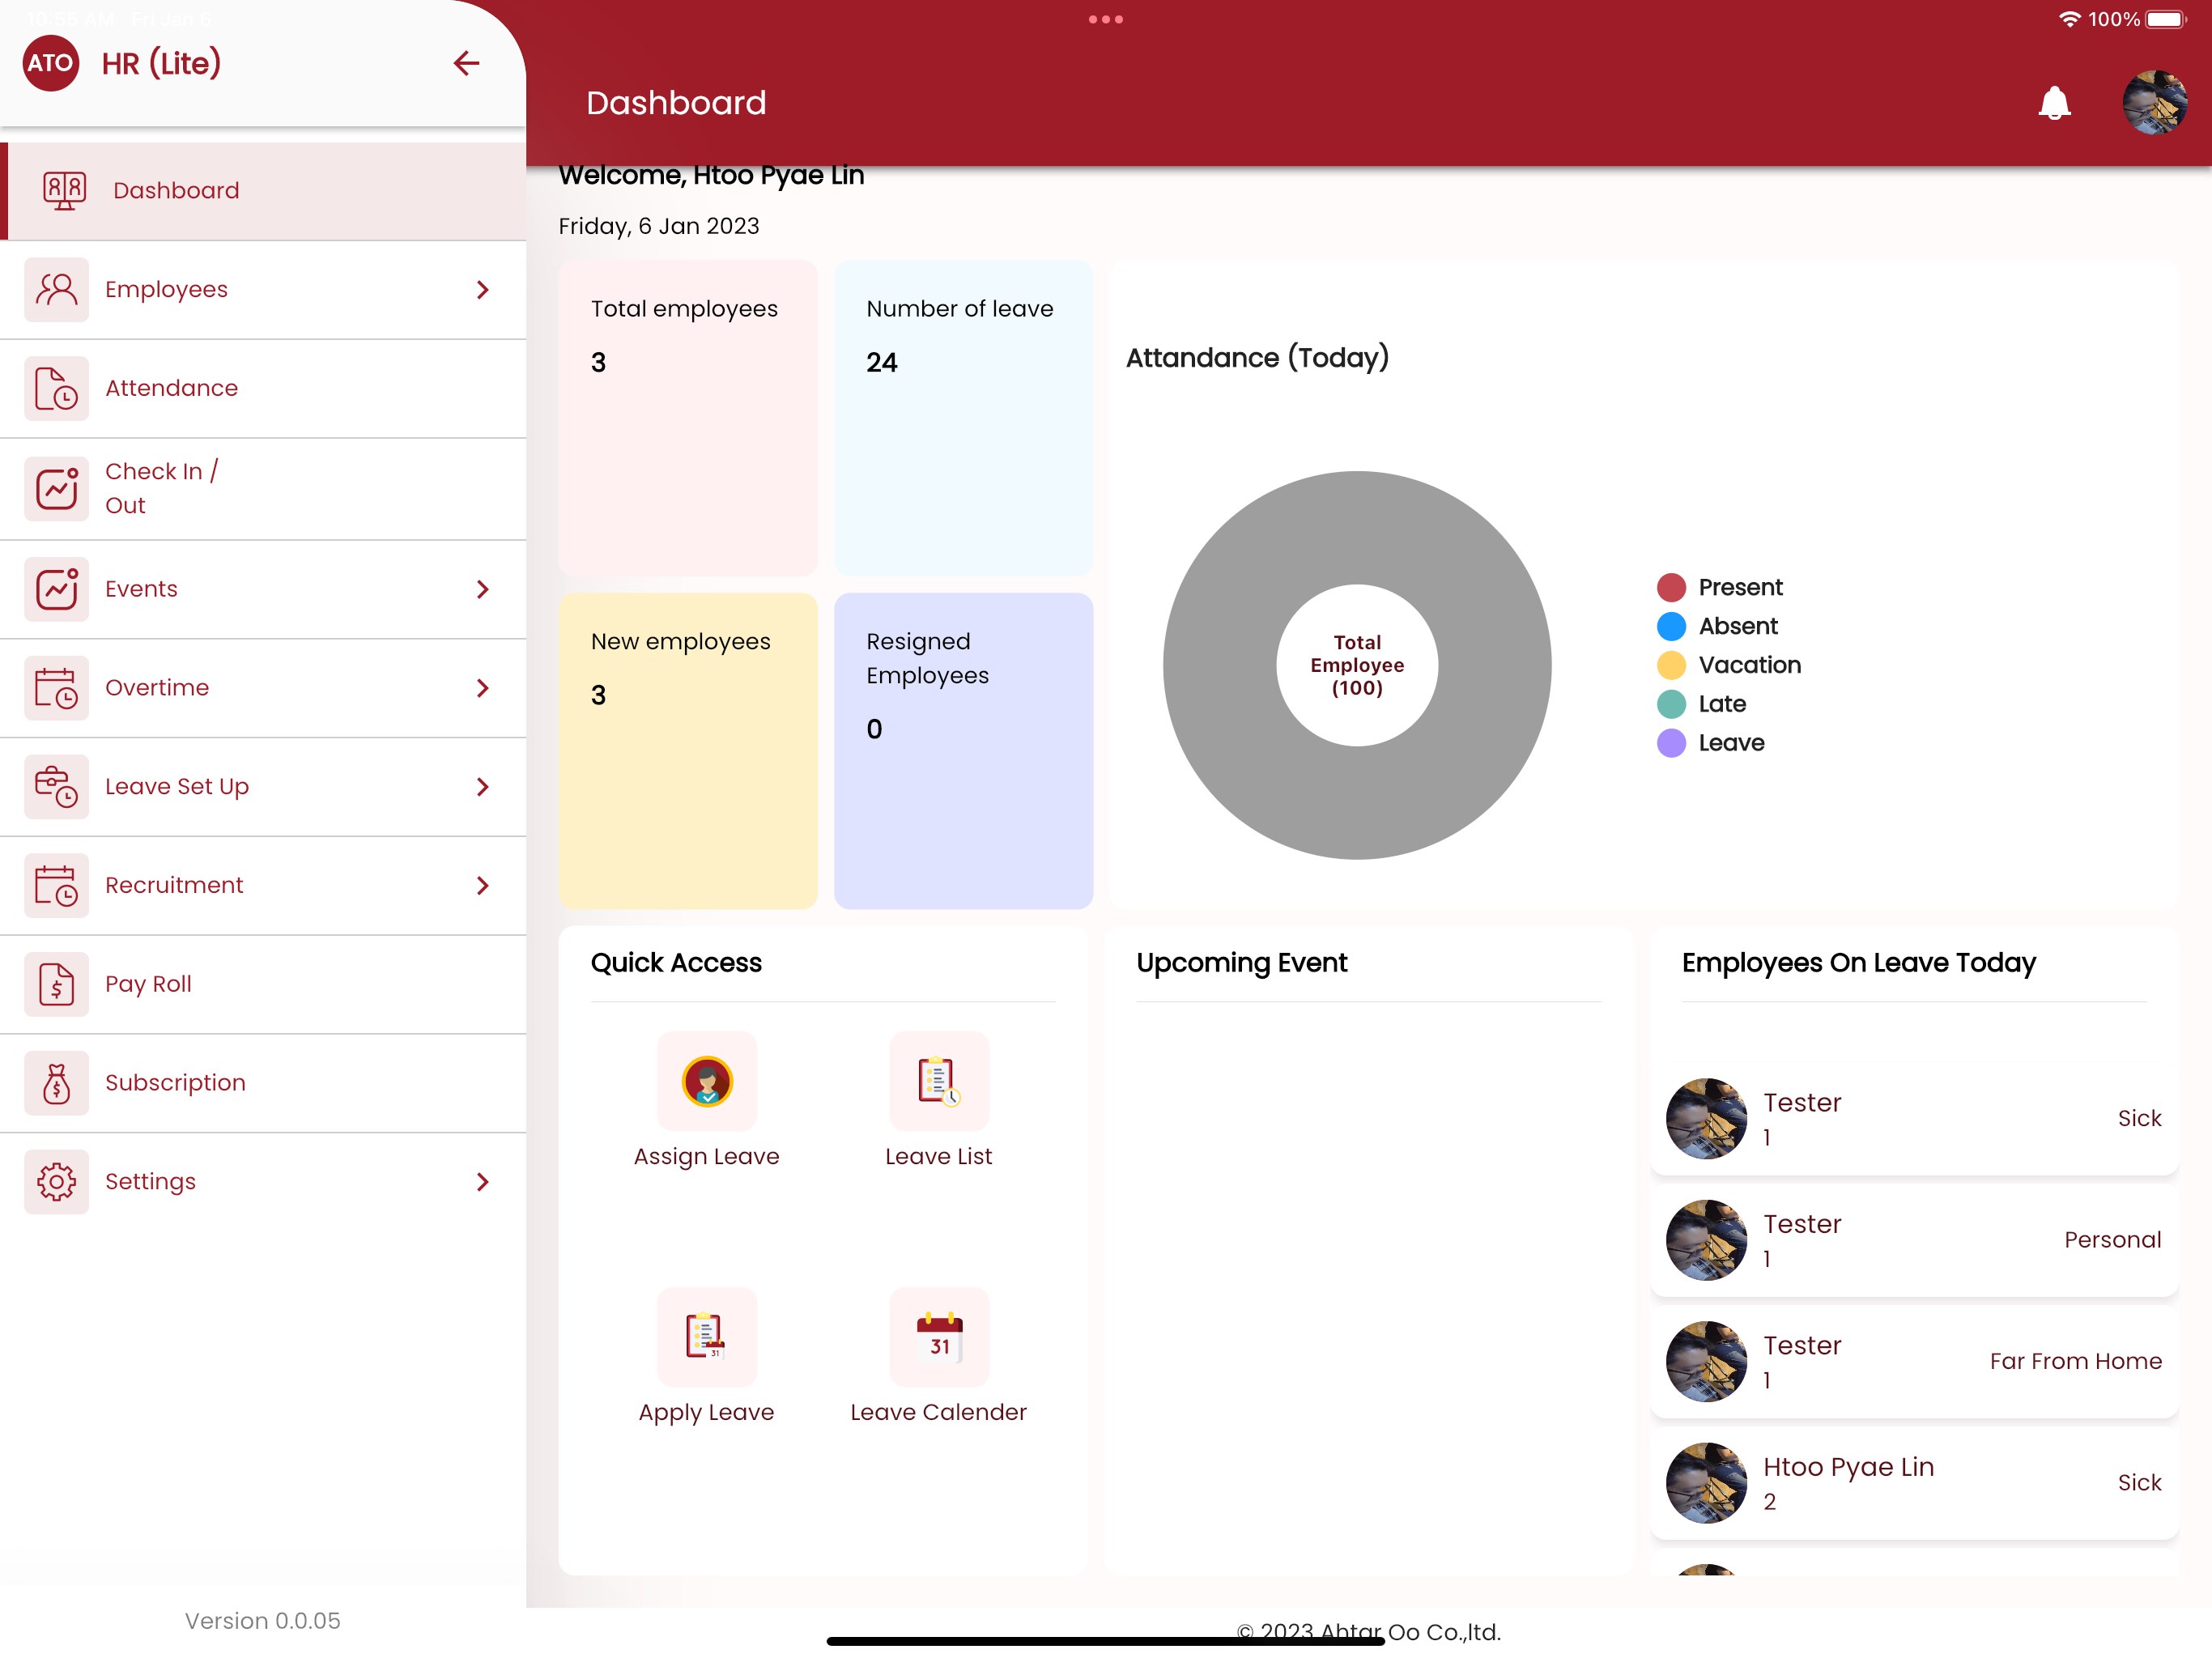Open the Leave Calender icon
Screen dimensions: 2212x1658
coord(938,1336)
